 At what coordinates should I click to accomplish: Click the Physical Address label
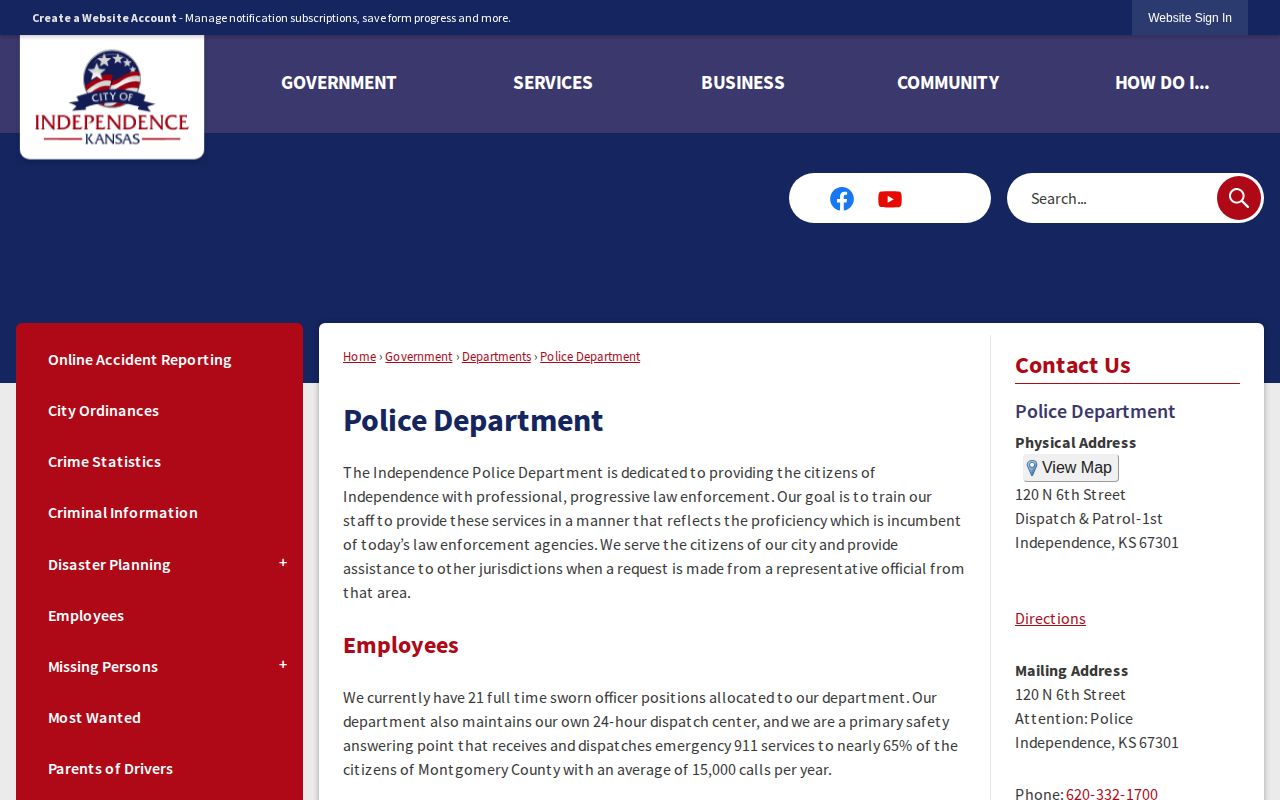coord(1075,443)
